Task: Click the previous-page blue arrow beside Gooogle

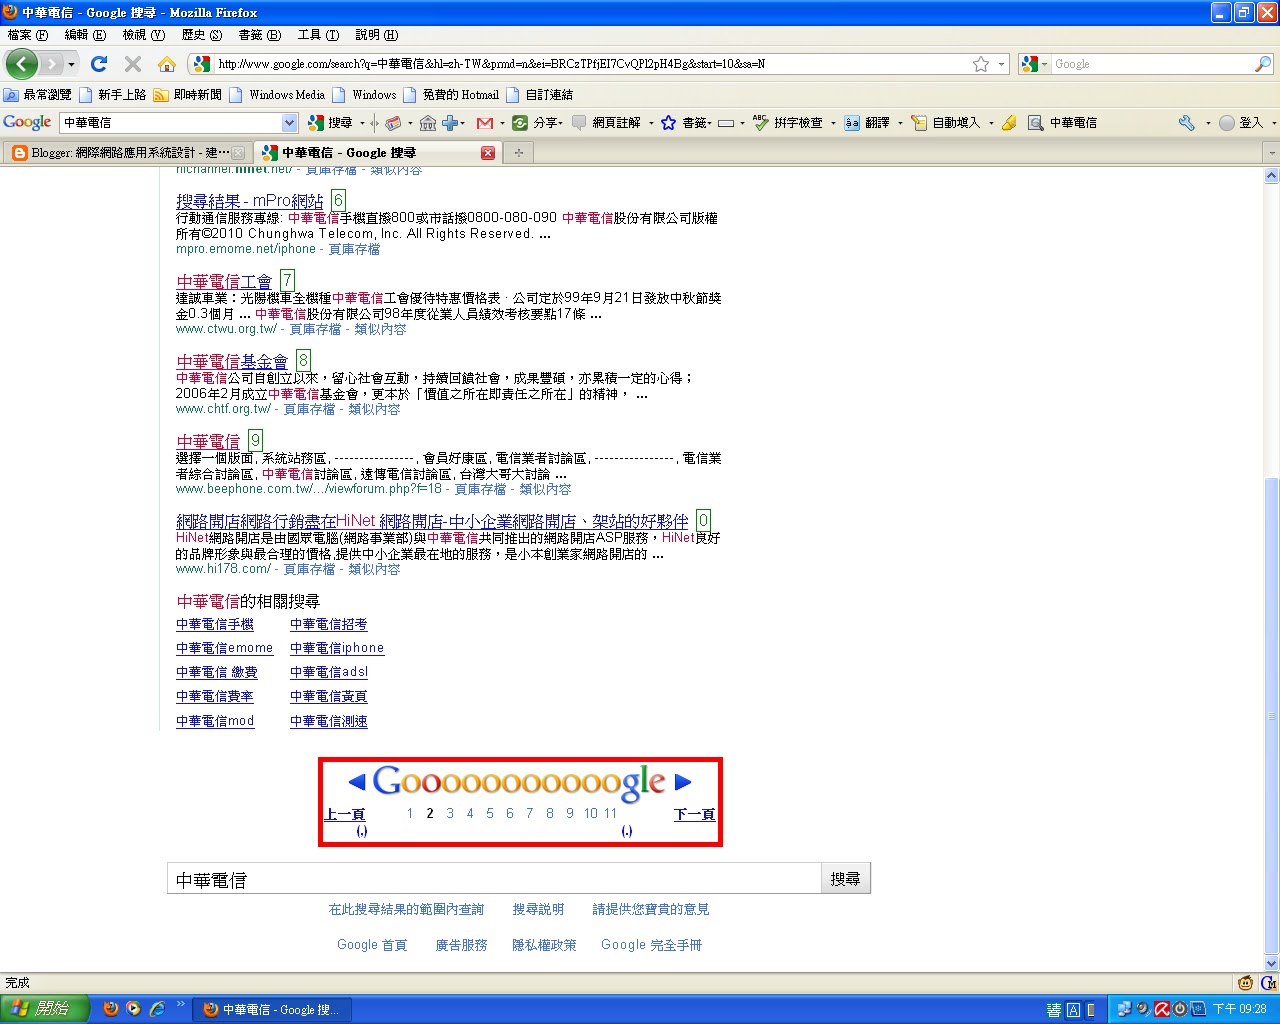Action: click(357, 782)
